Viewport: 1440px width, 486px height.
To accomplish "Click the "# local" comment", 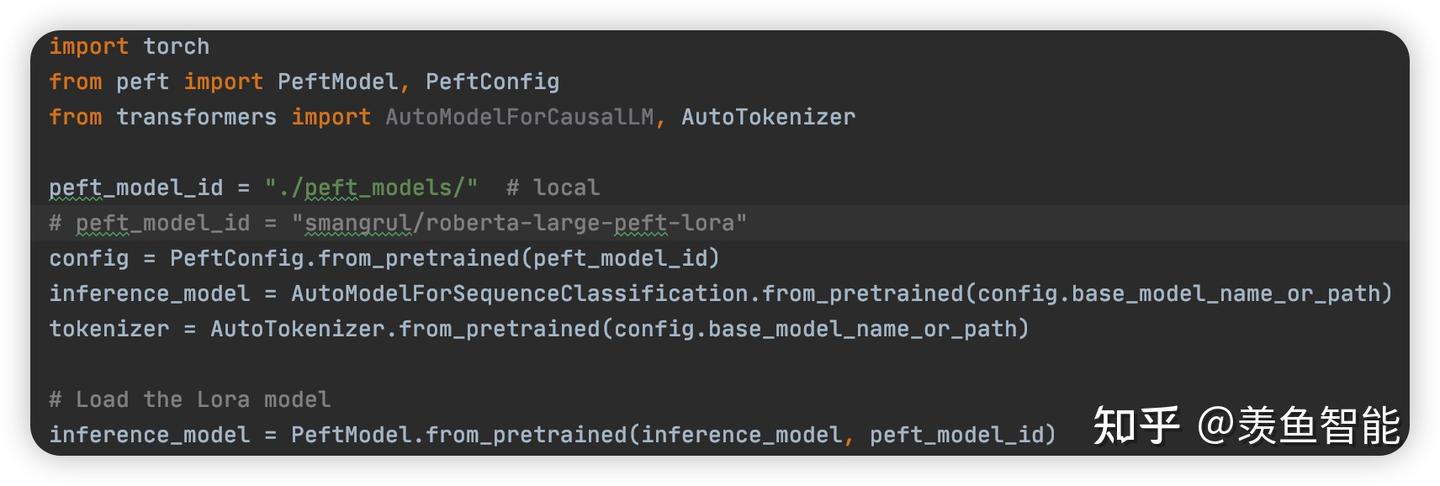I will click(552, 188).
